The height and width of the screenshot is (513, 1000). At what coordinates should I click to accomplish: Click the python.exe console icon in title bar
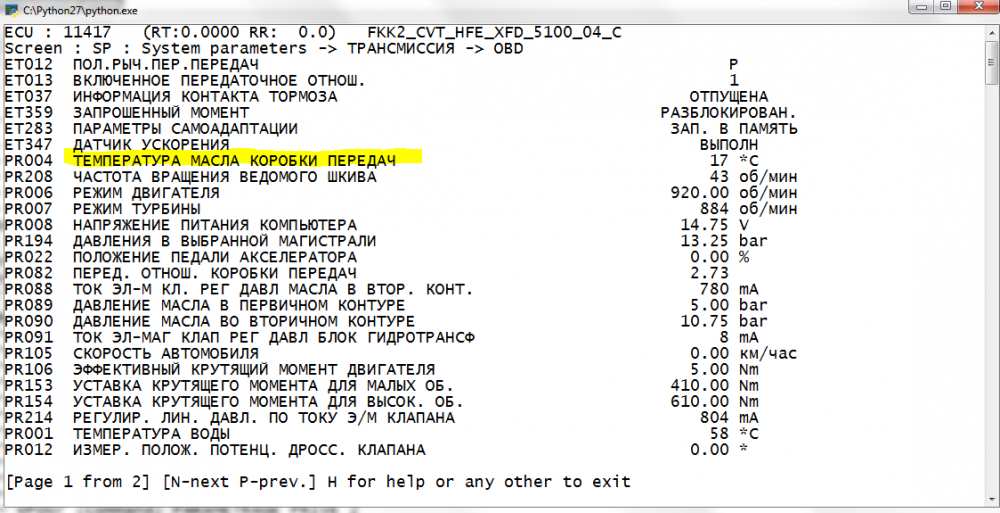click(10, 10)
